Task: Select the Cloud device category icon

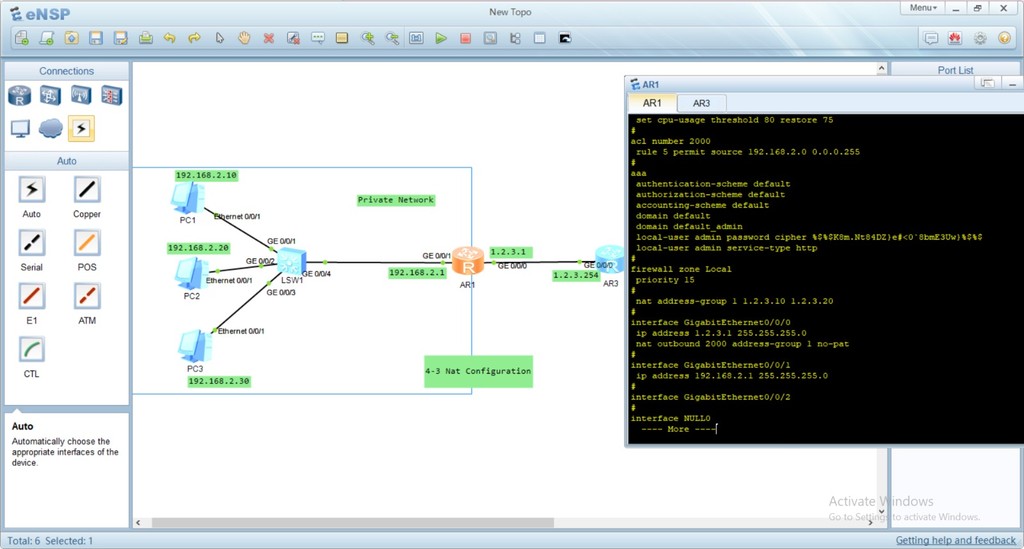Action: point(50,128)
